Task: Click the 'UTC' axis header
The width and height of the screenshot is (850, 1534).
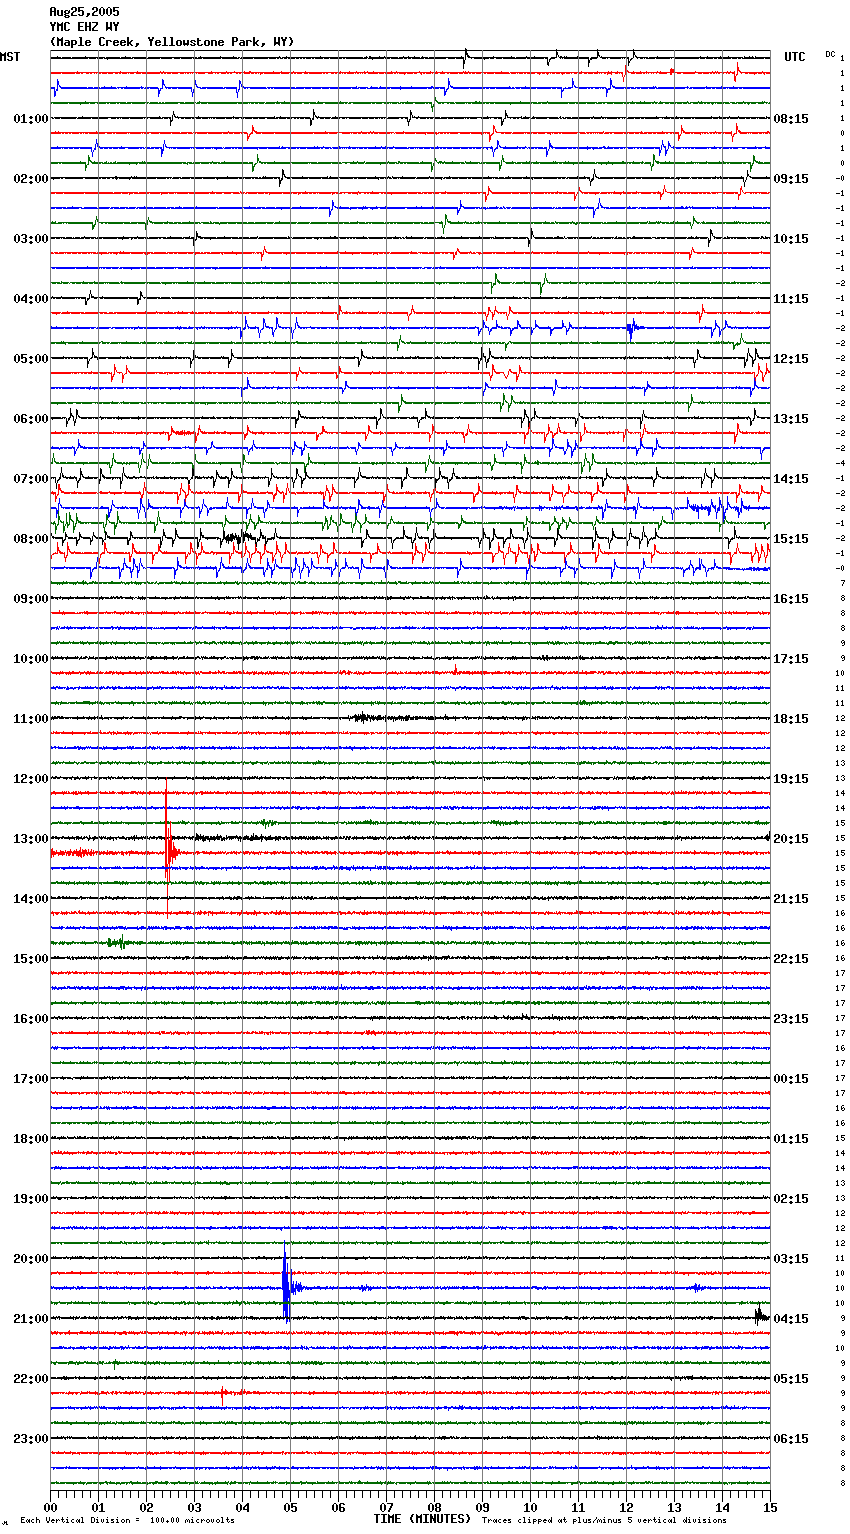Action: pos(794,57)
